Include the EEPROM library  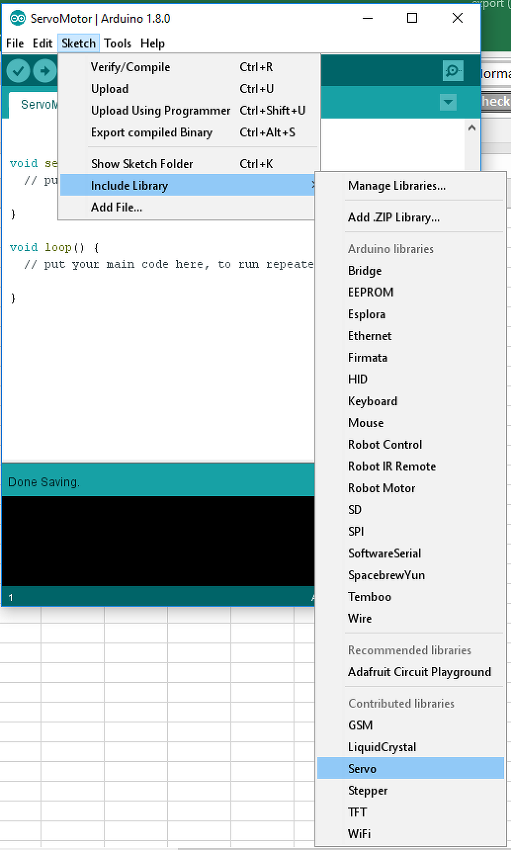410,292
